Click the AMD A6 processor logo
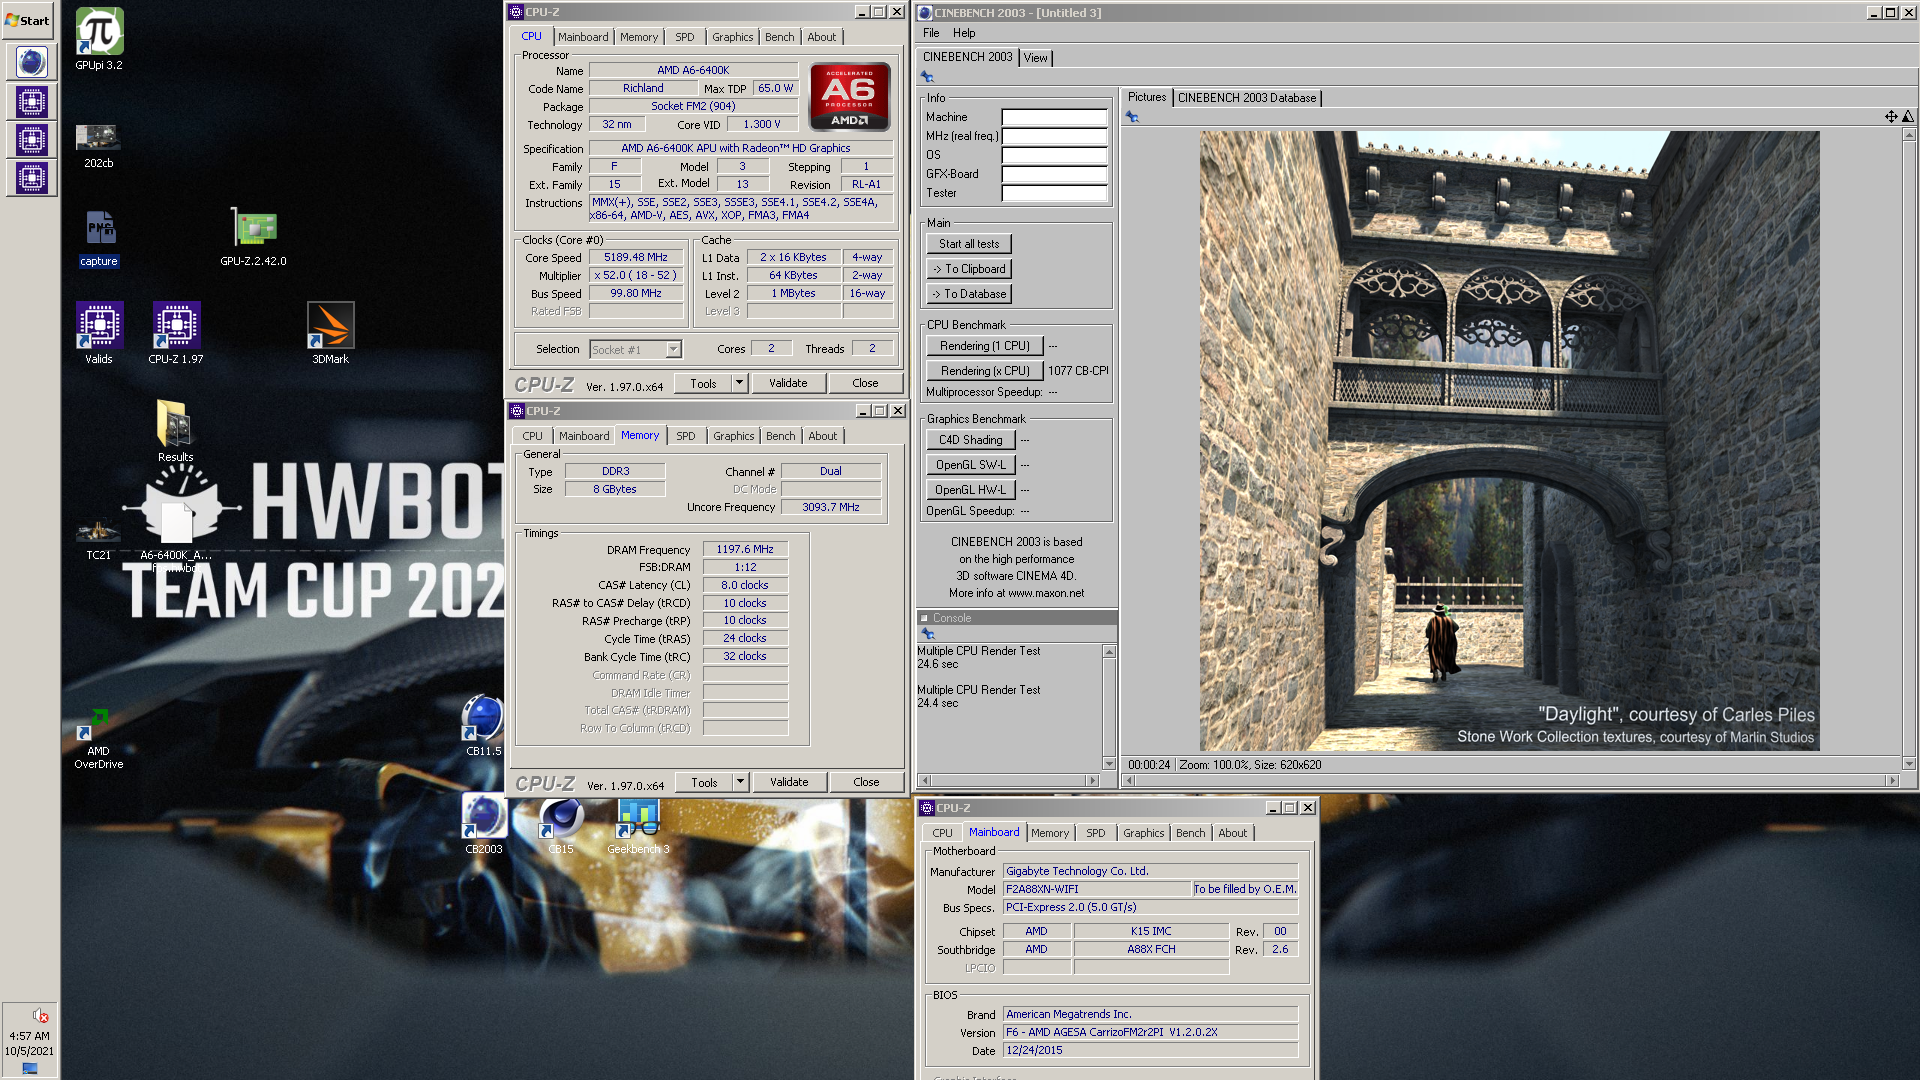 849,97
